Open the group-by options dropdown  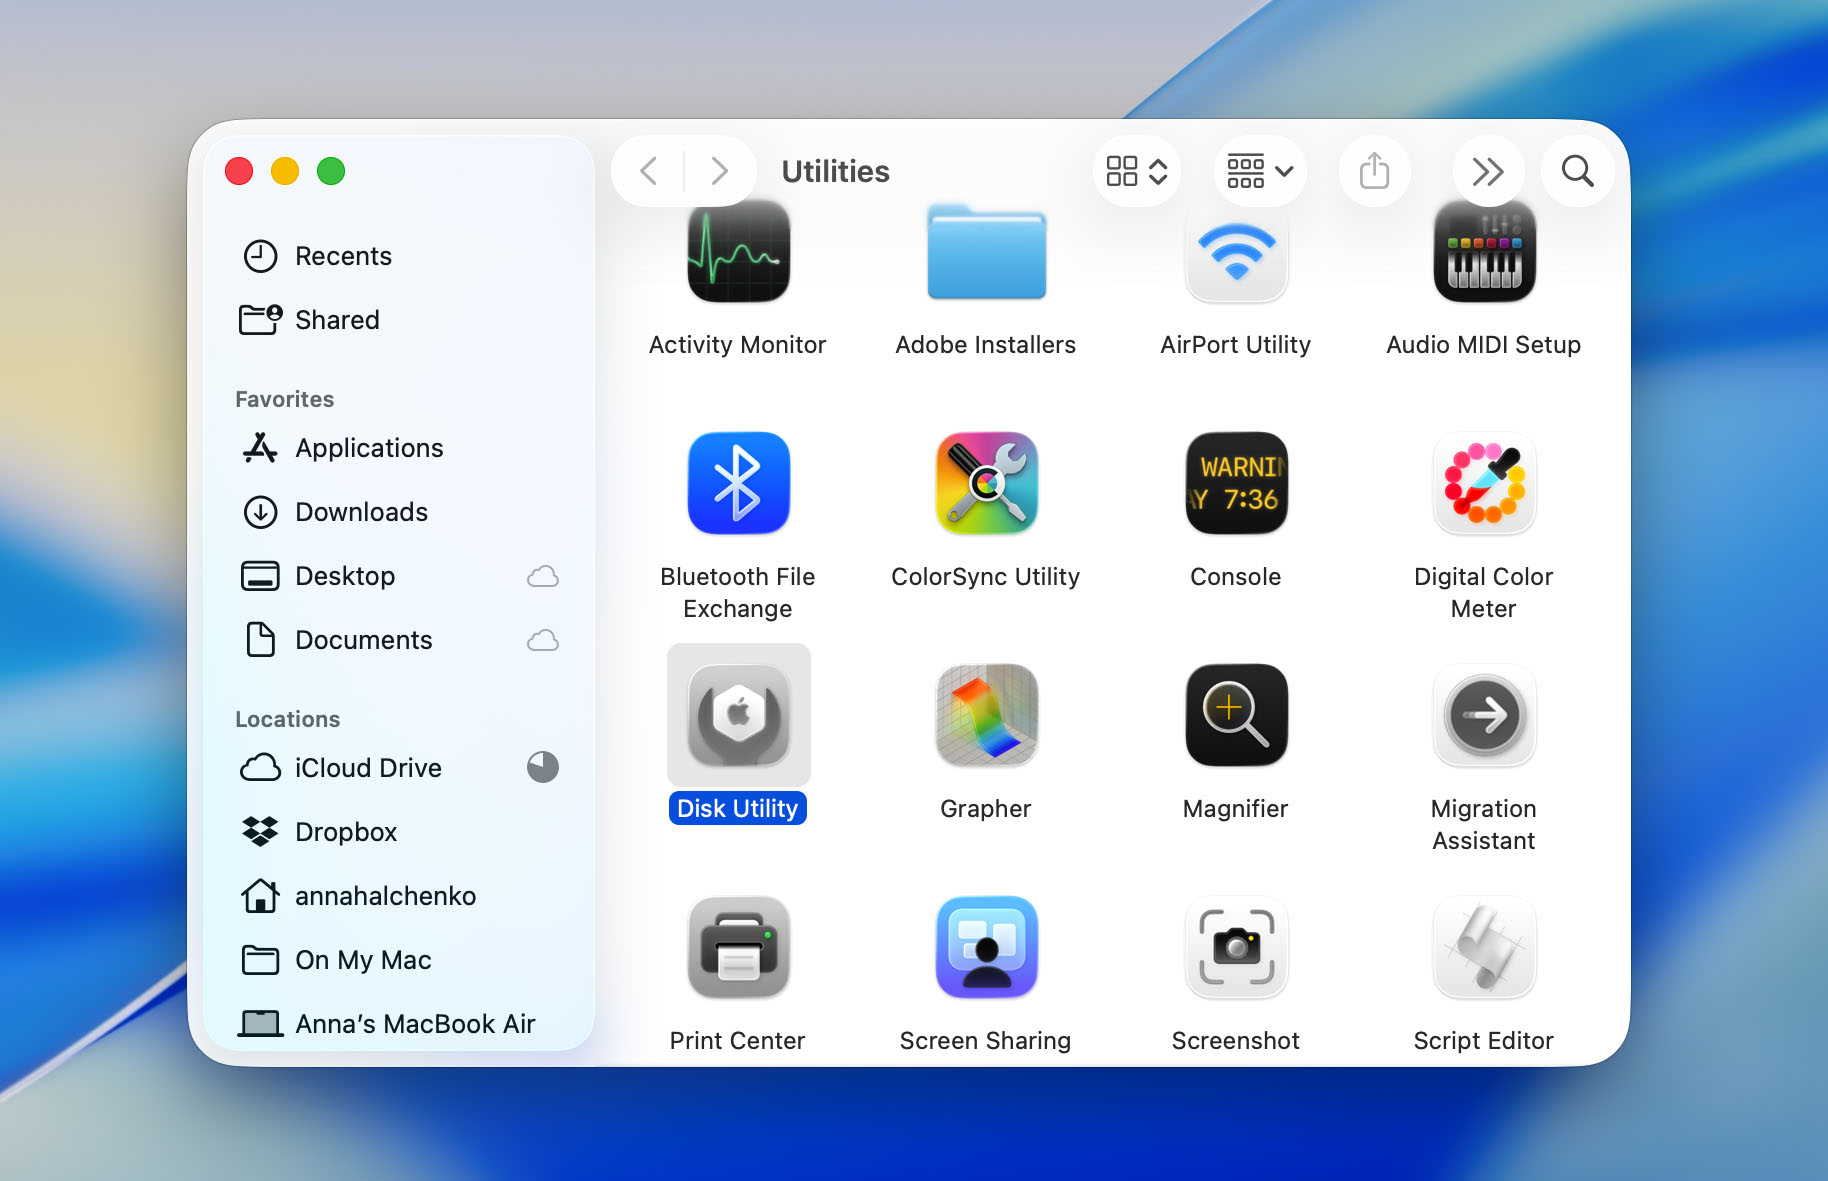(1260, 171)
